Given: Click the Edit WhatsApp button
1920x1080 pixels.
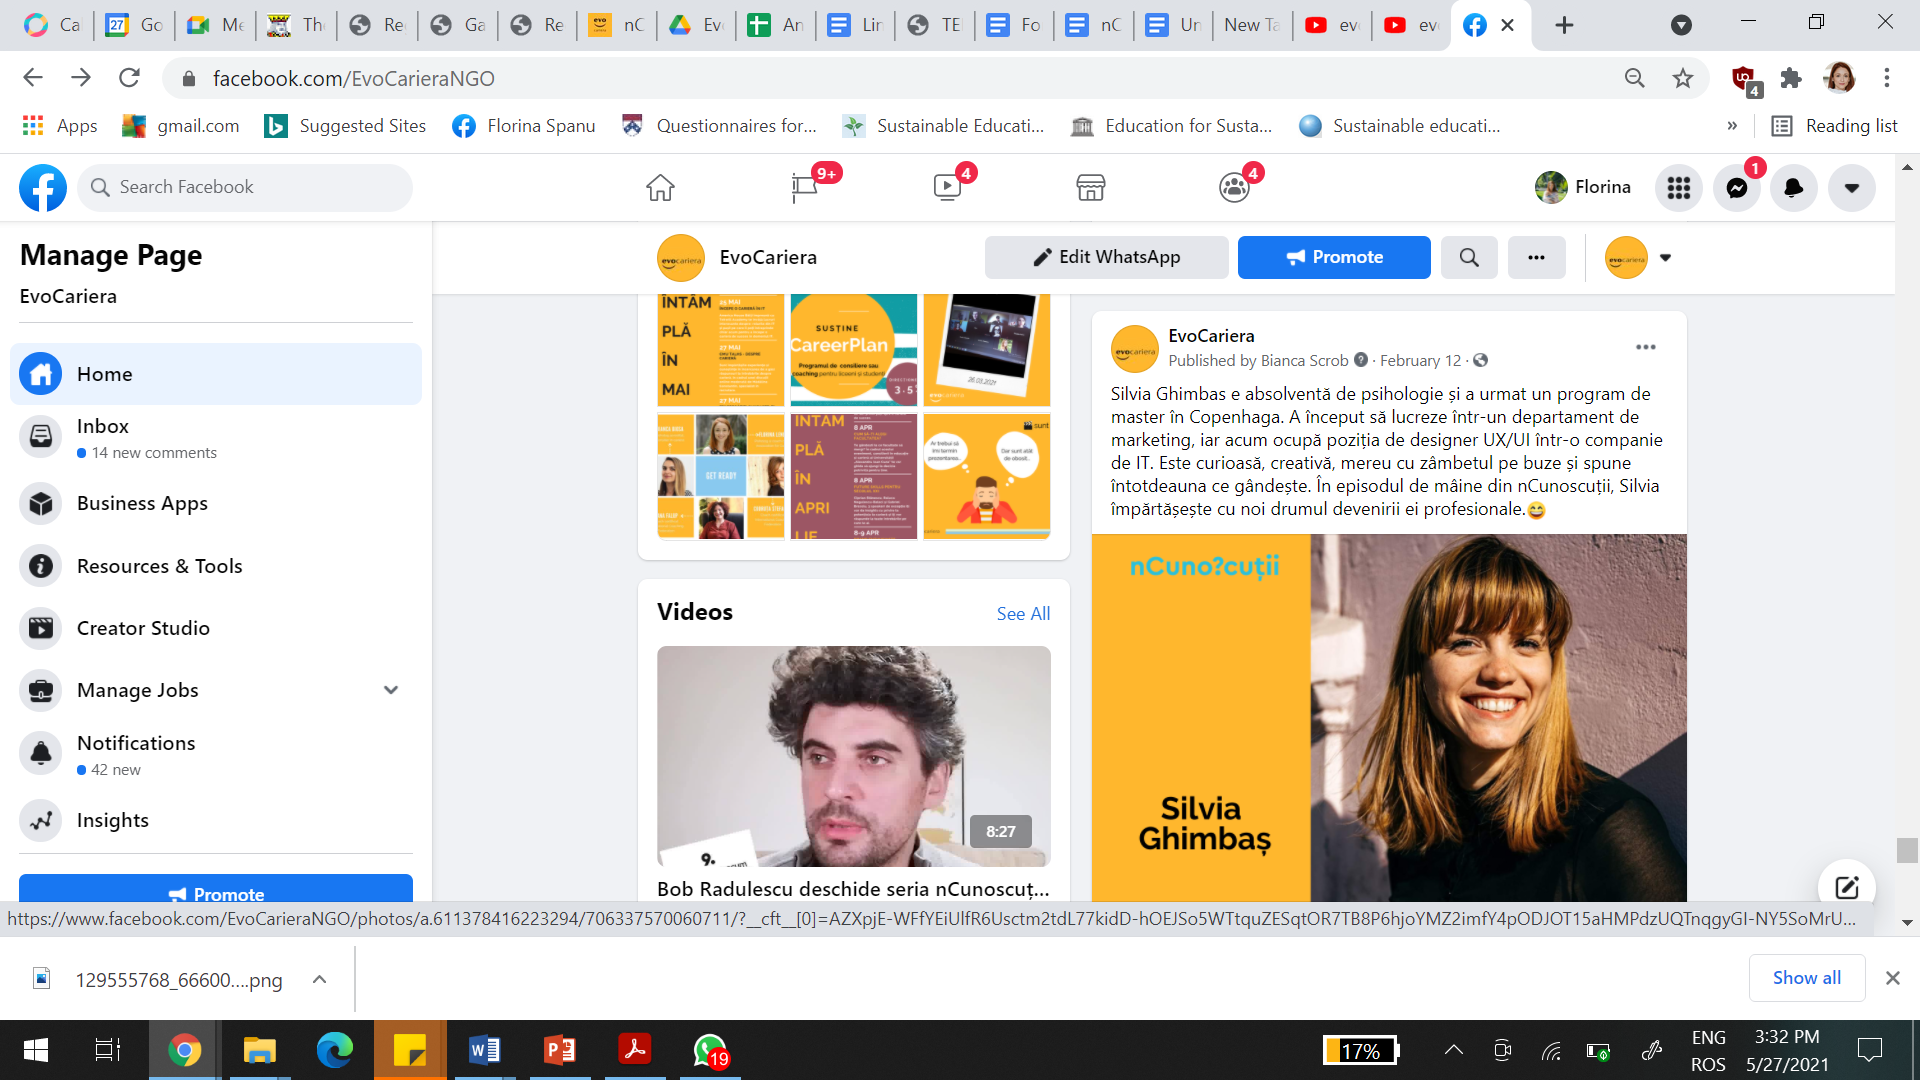Looking at the screenshot, I should pyautogui.click(x=1106, y=257).
